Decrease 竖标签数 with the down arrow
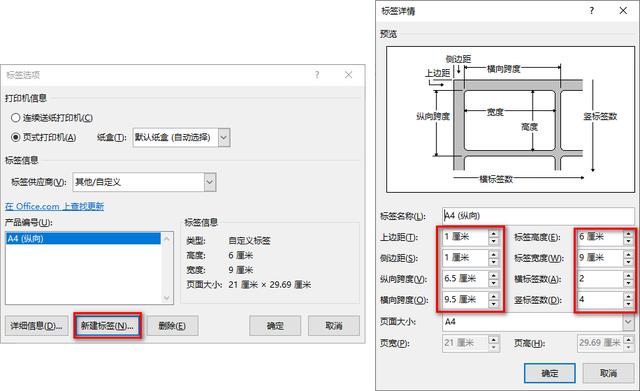Viewport: 640px width, 391px height. [629, 304]
